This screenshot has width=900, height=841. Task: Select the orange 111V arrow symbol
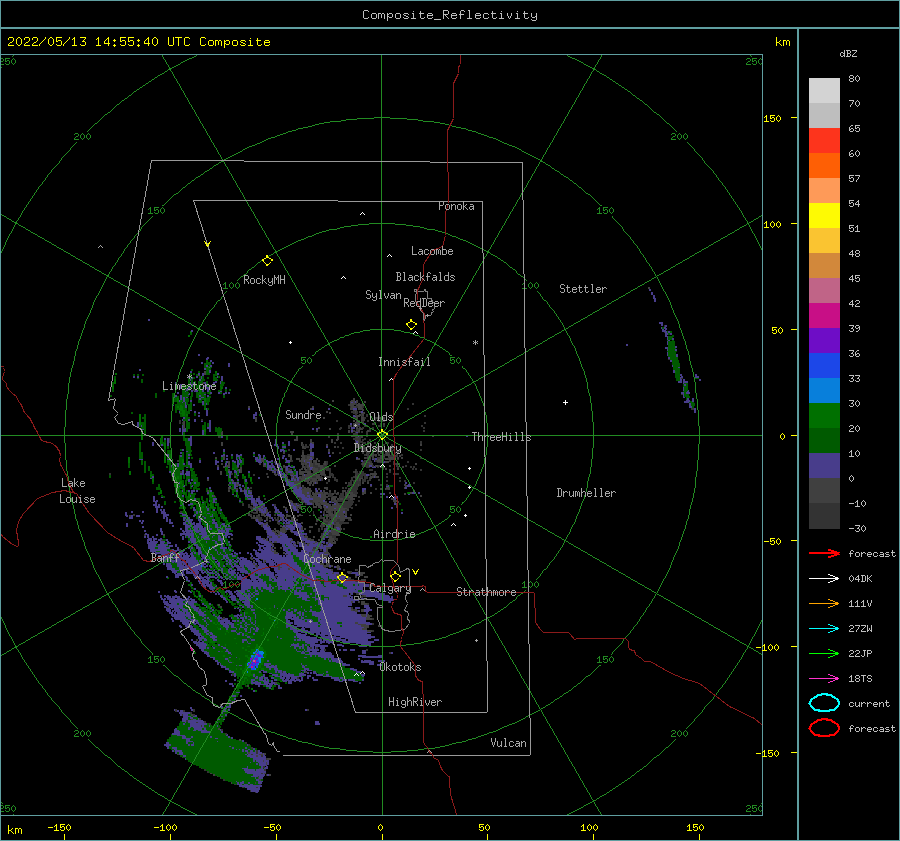824,603
